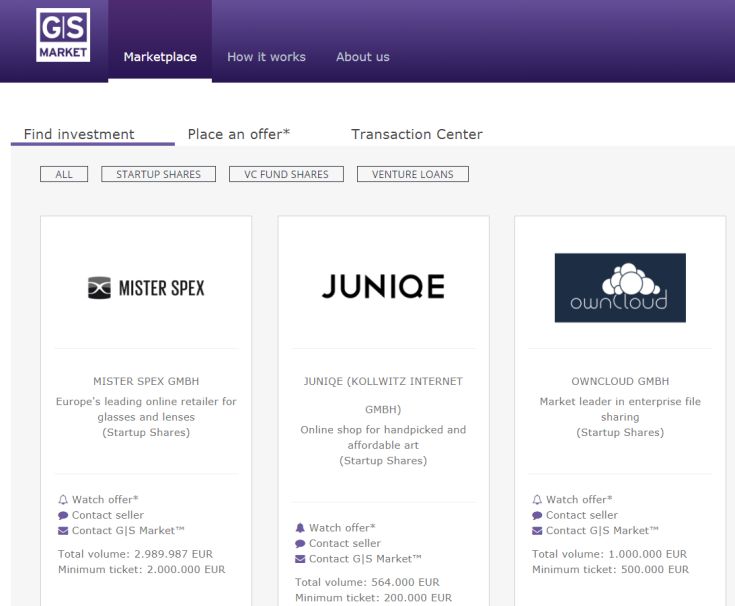Click speech bubble icon on Mister Spex card

click(x=63, y=516)
